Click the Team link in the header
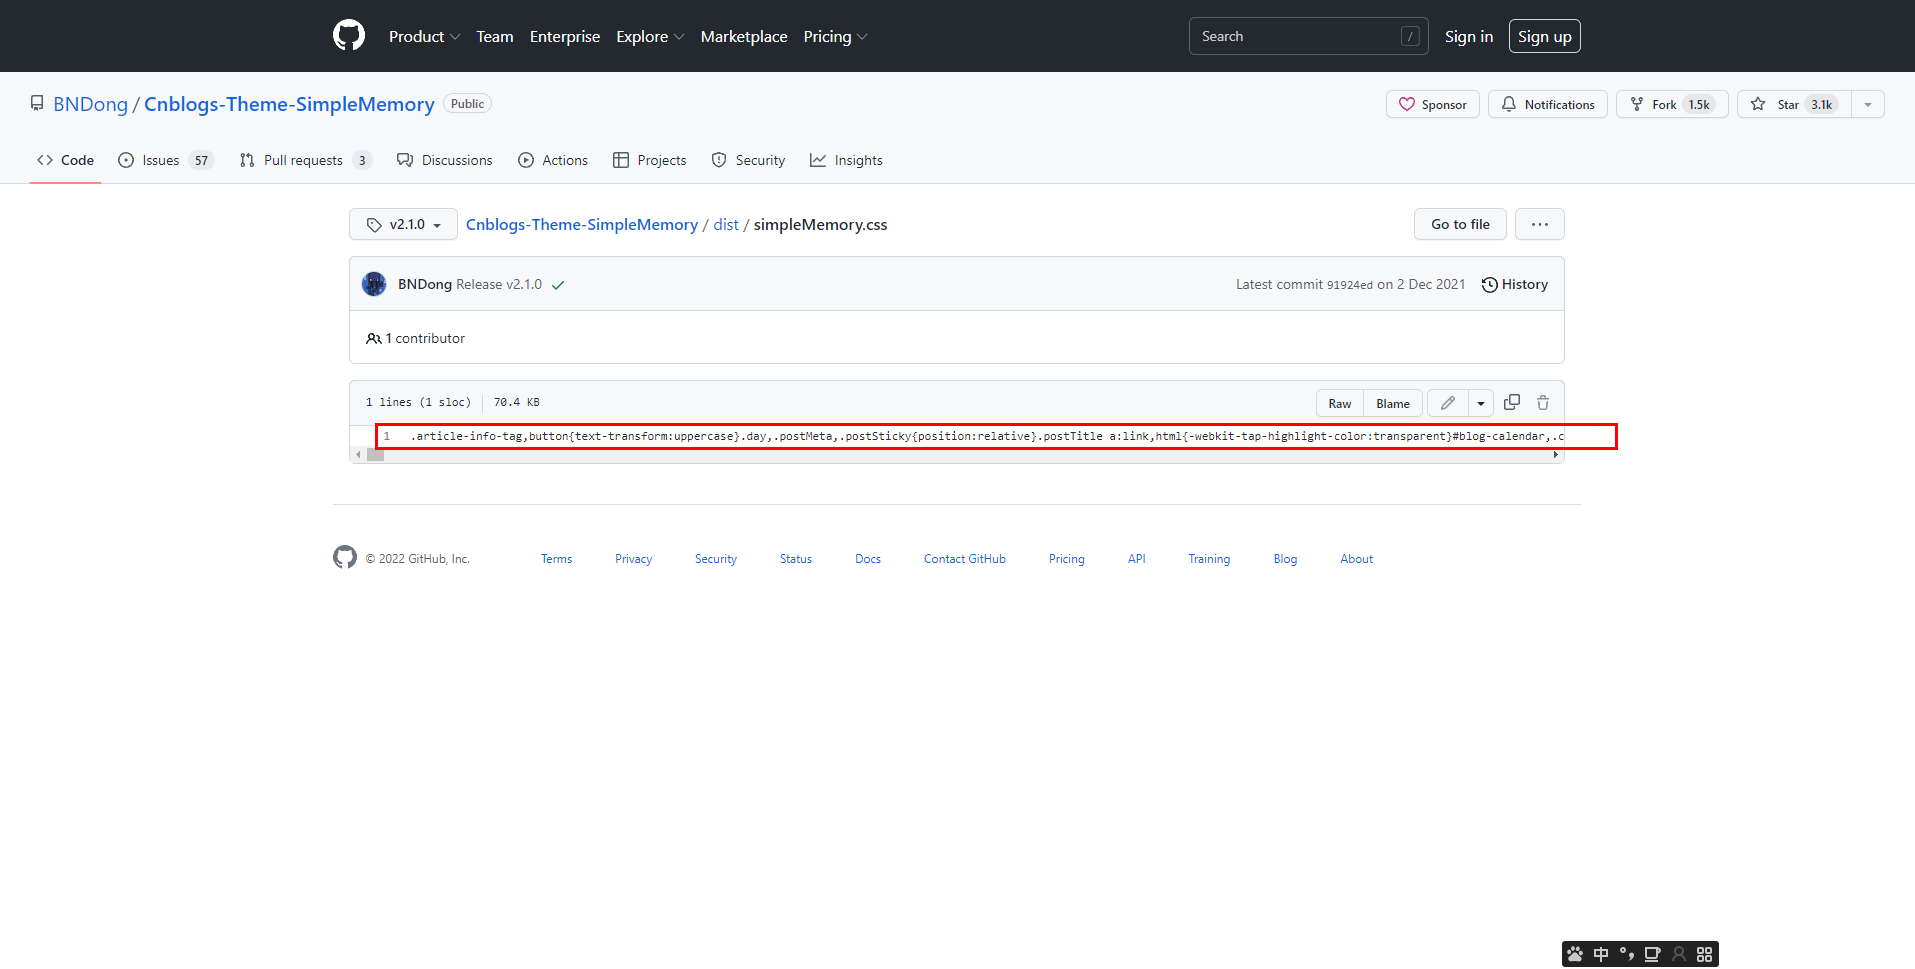Screen dimensions: 1915x969 495,36
